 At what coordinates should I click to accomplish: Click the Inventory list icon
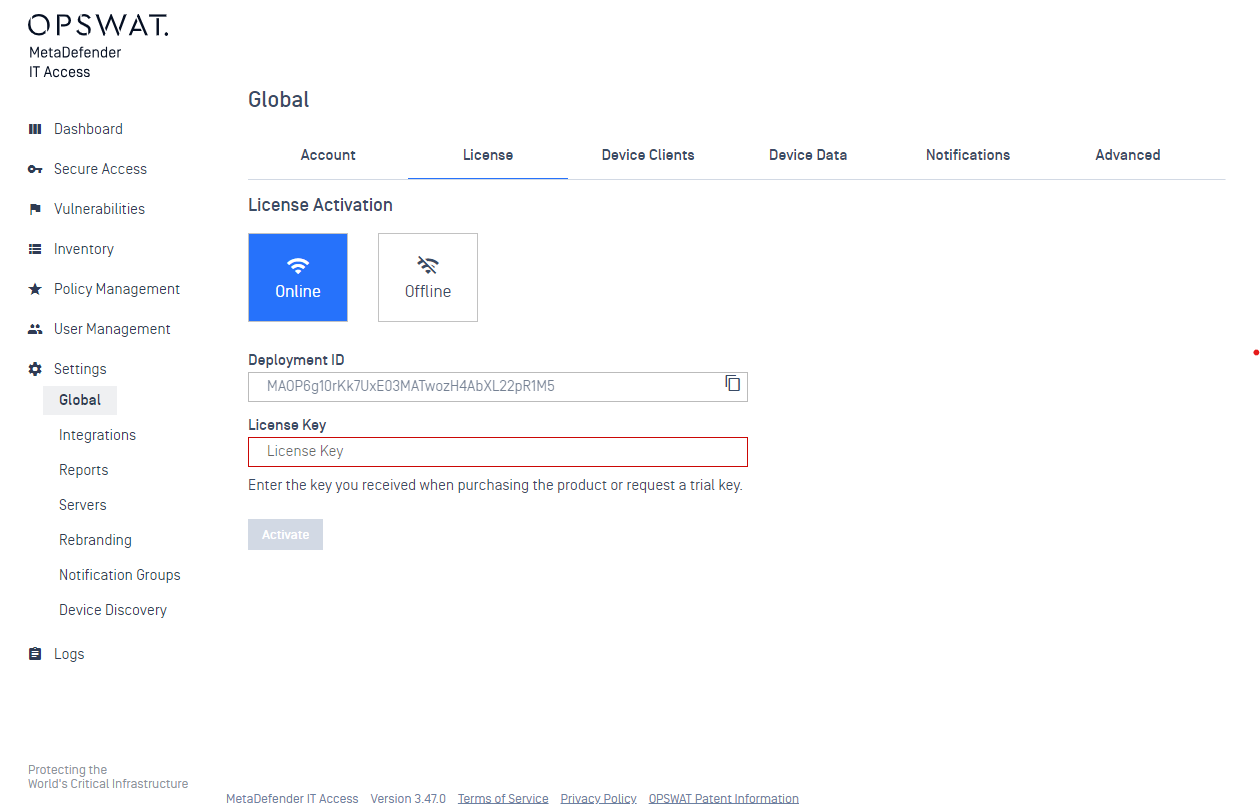click(x=35, y=249)
